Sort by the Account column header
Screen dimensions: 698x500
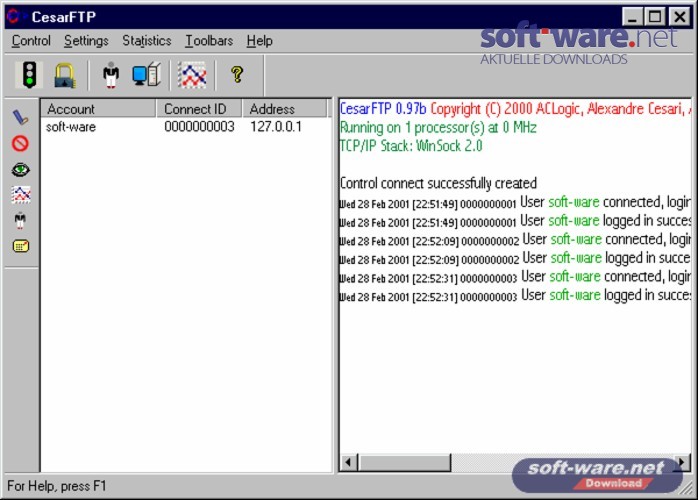point(98,109)
